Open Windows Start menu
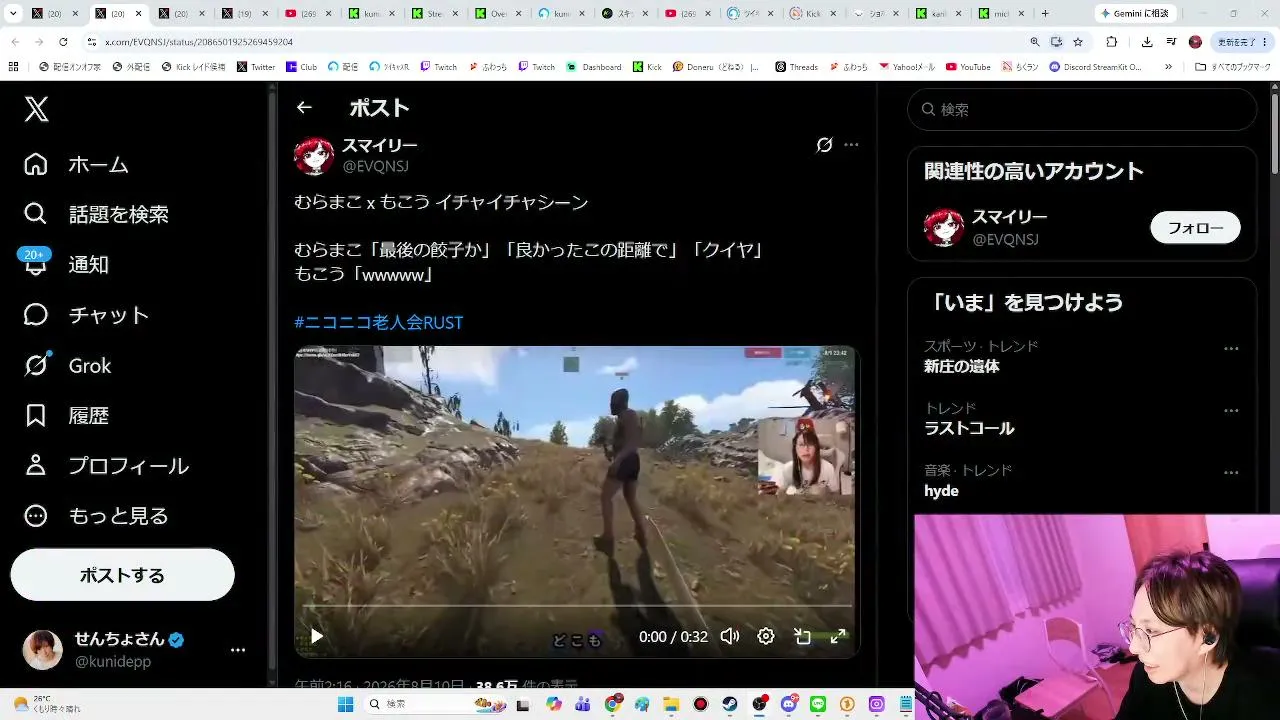Screen dimensions: 1280x720 [345, 704]
